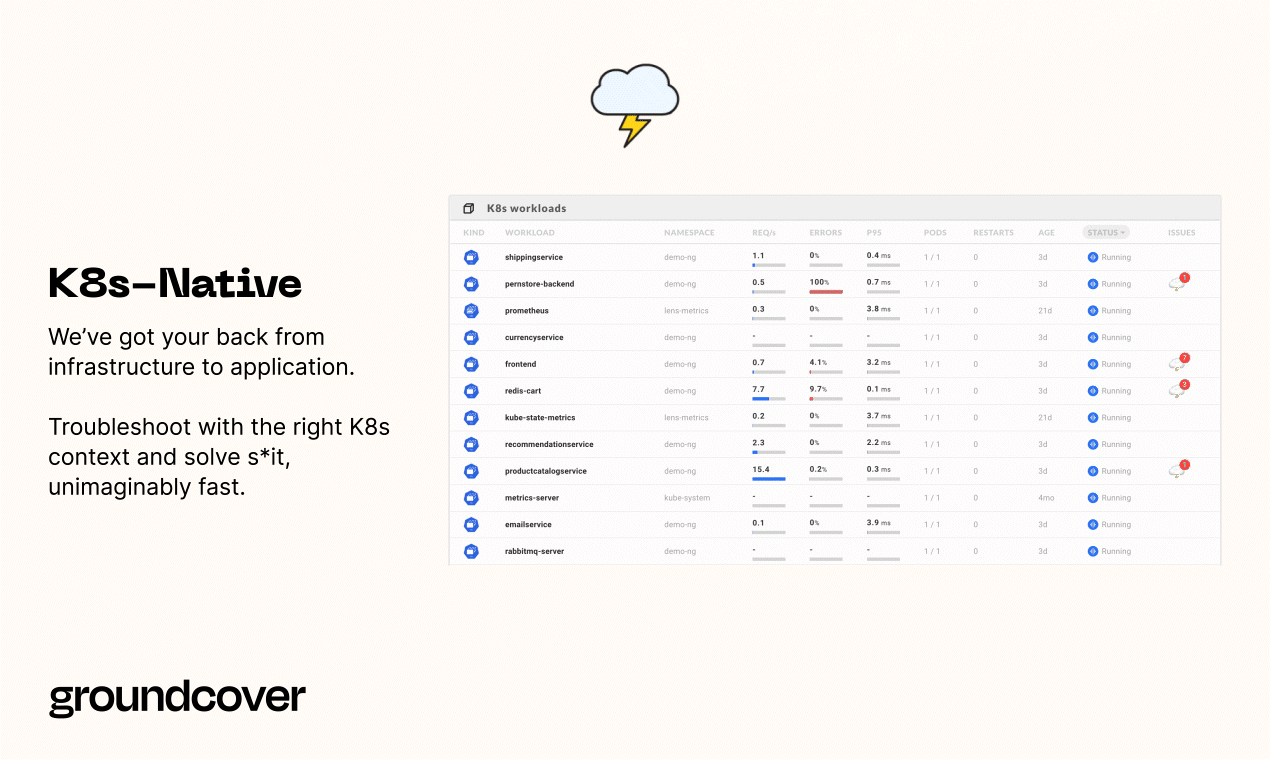This screenshot has width=1270, height=760.
Task: Click the kube-system namespace cell
Action: pyautogui.click(x=687, y=497)
